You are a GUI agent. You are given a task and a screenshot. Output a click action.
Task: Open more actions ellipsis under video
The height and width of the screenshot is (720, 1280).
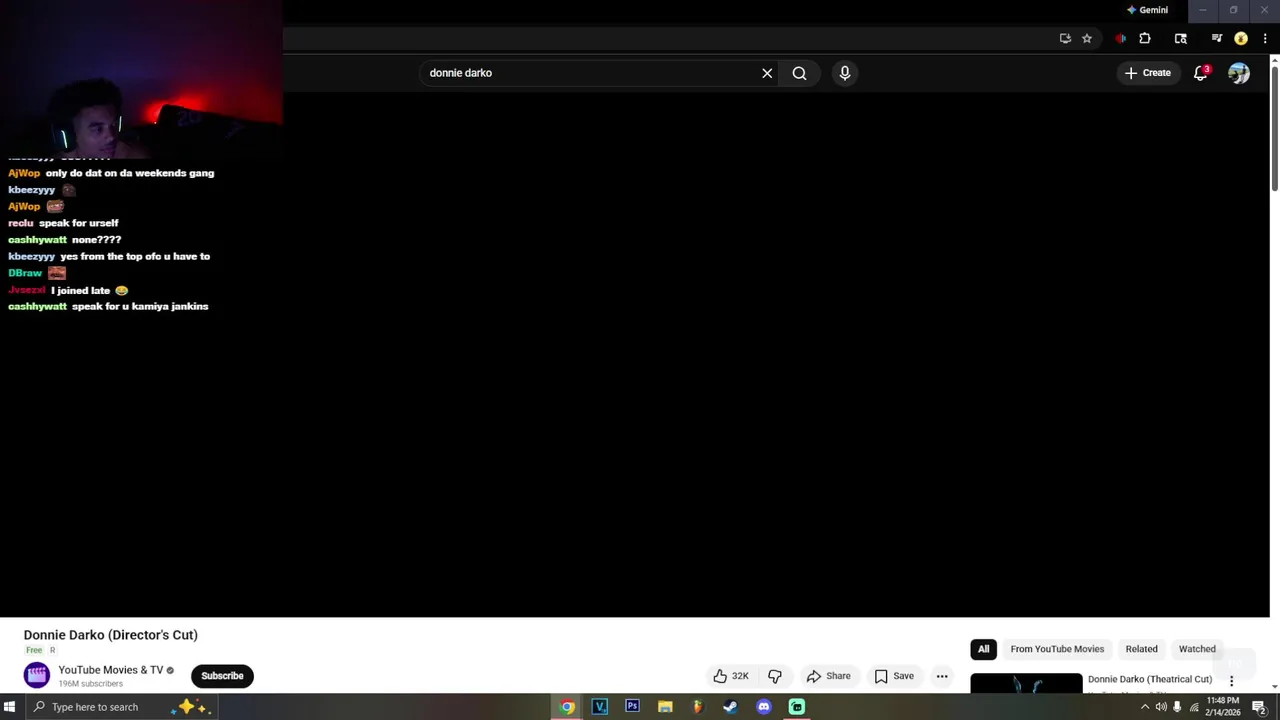942,676
